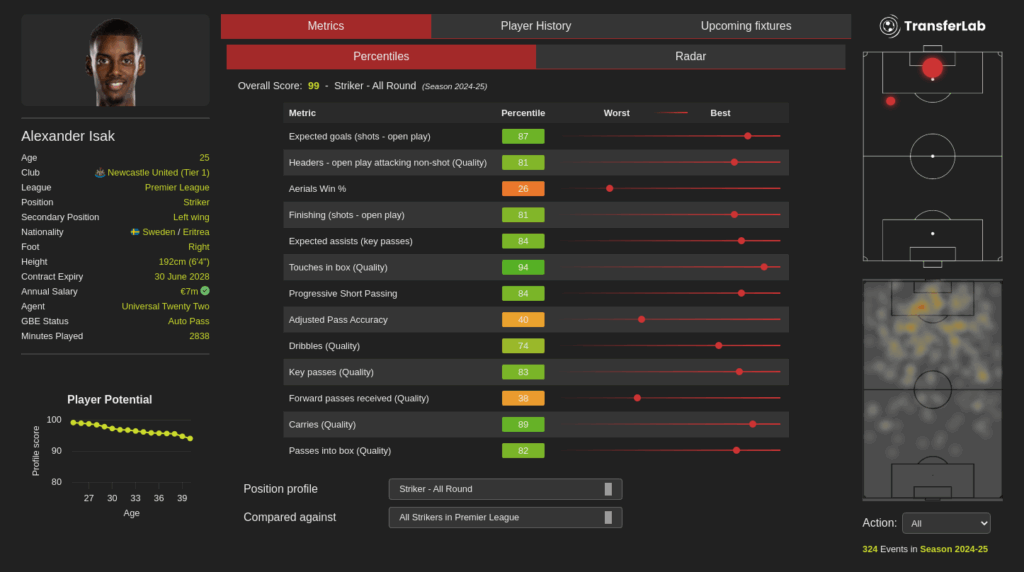Click the small left wing position dot
1024x572 pixels.
pos(890,101)
